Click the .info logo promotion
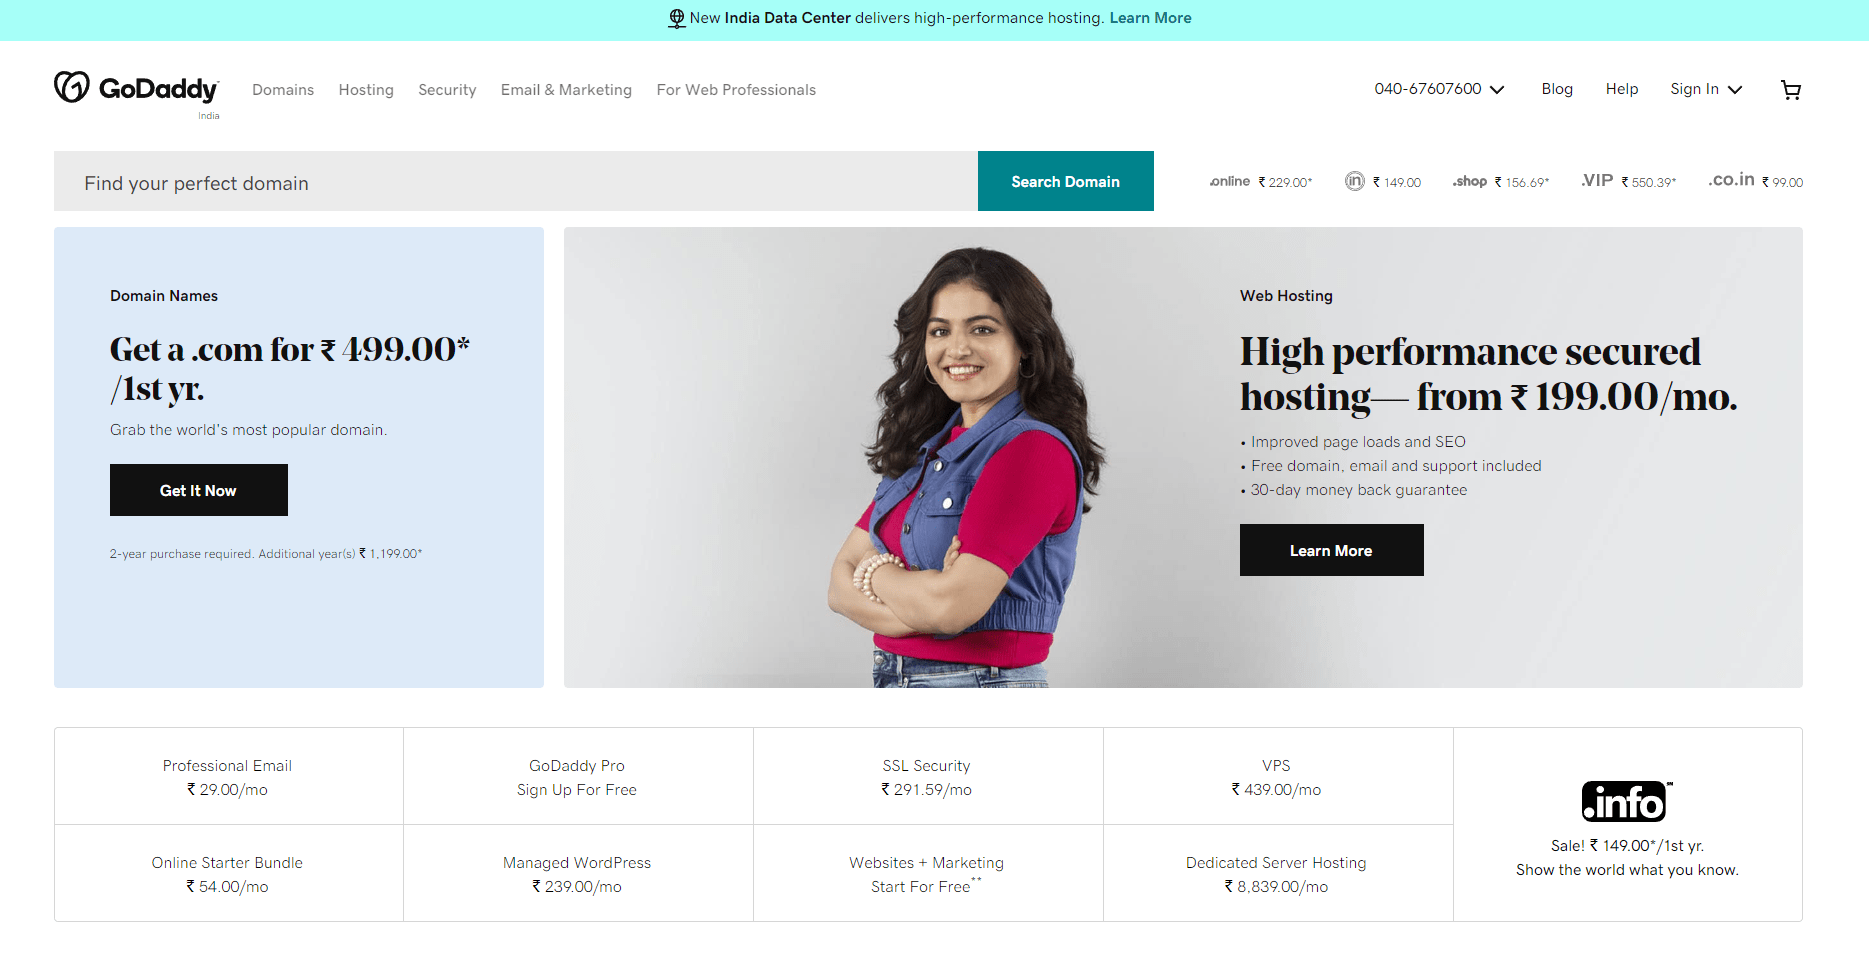 [1627, 801]
